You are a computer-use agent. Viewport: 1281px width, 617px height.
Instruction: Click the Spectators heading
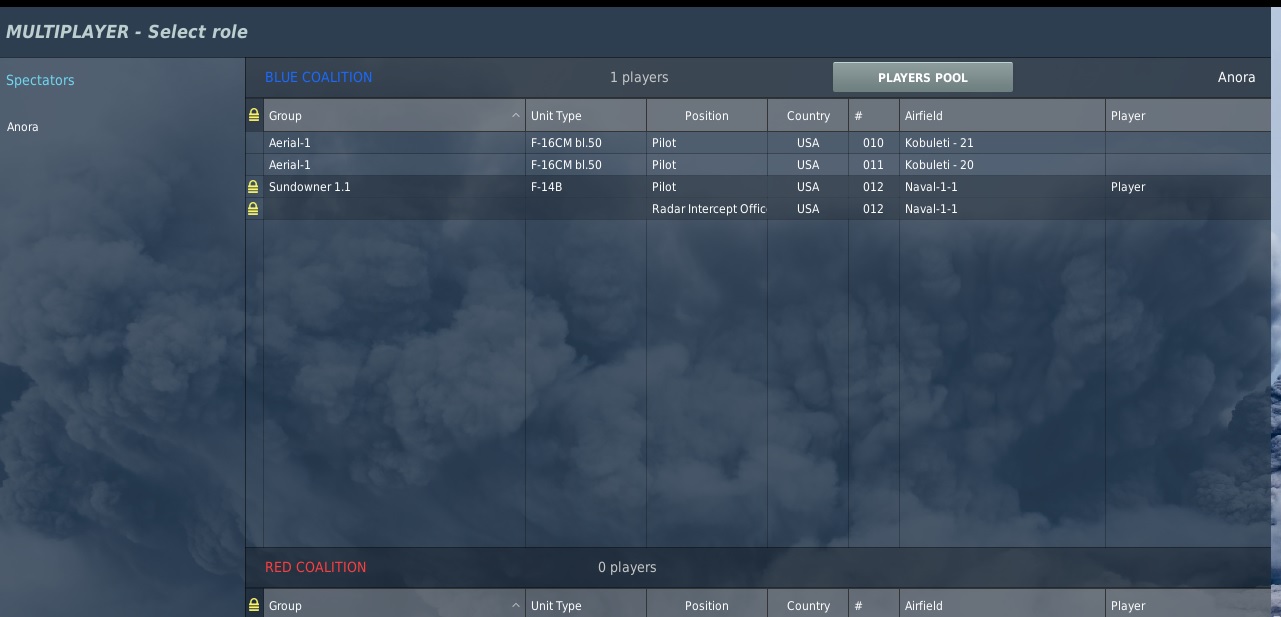(40, 80)
